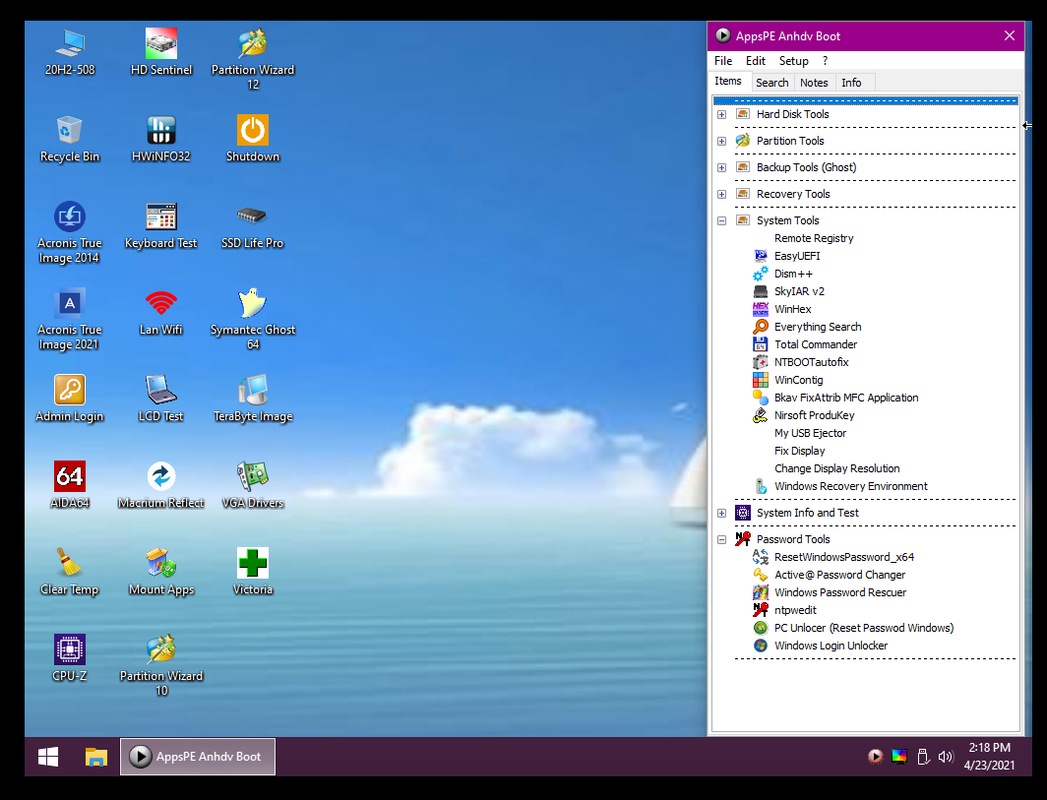
Task: Expand the Partition Tools group
Action: (x=721, y=141)
